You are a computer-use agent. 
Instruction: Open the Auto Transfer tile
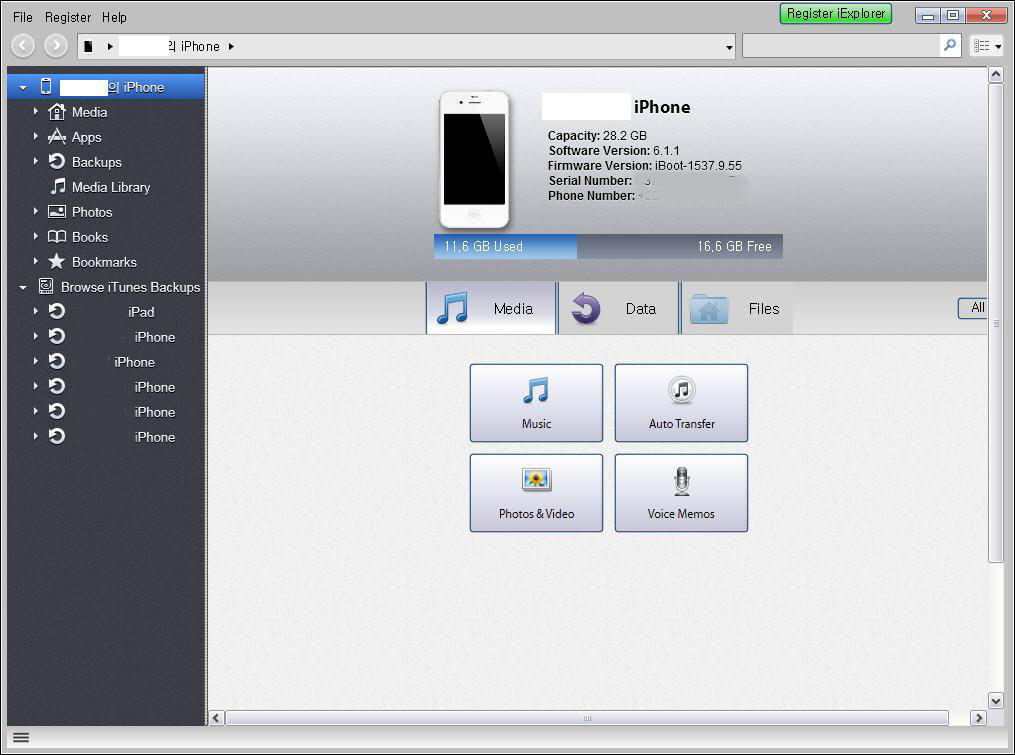pos(681,403)
